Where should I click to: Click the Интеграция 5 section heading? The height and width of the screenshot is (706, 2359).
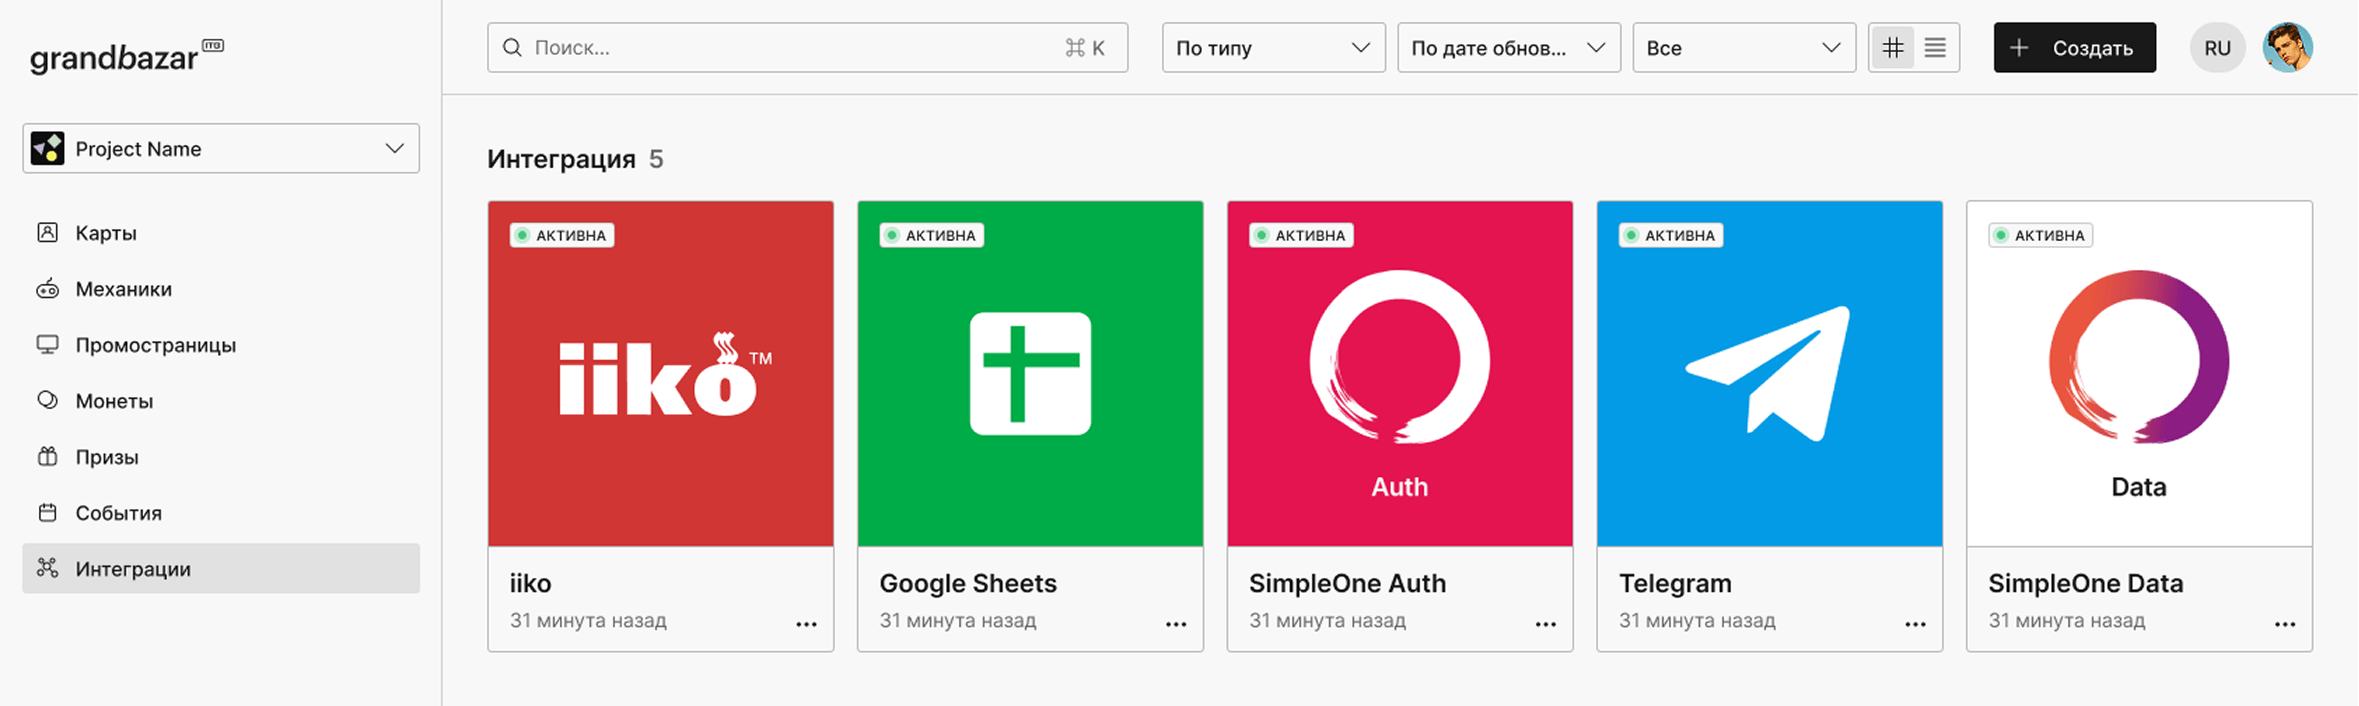(575, 159)
